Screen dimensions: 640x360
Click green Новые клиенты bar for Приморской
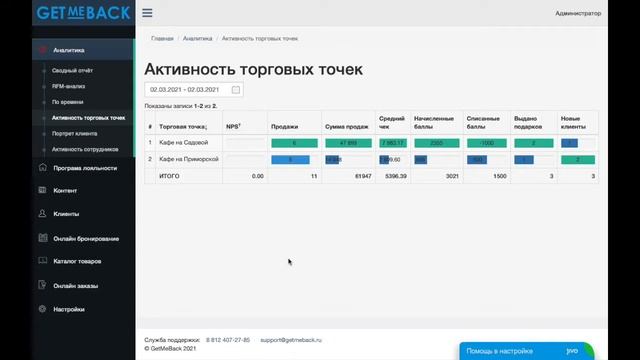tap(578, 160)
